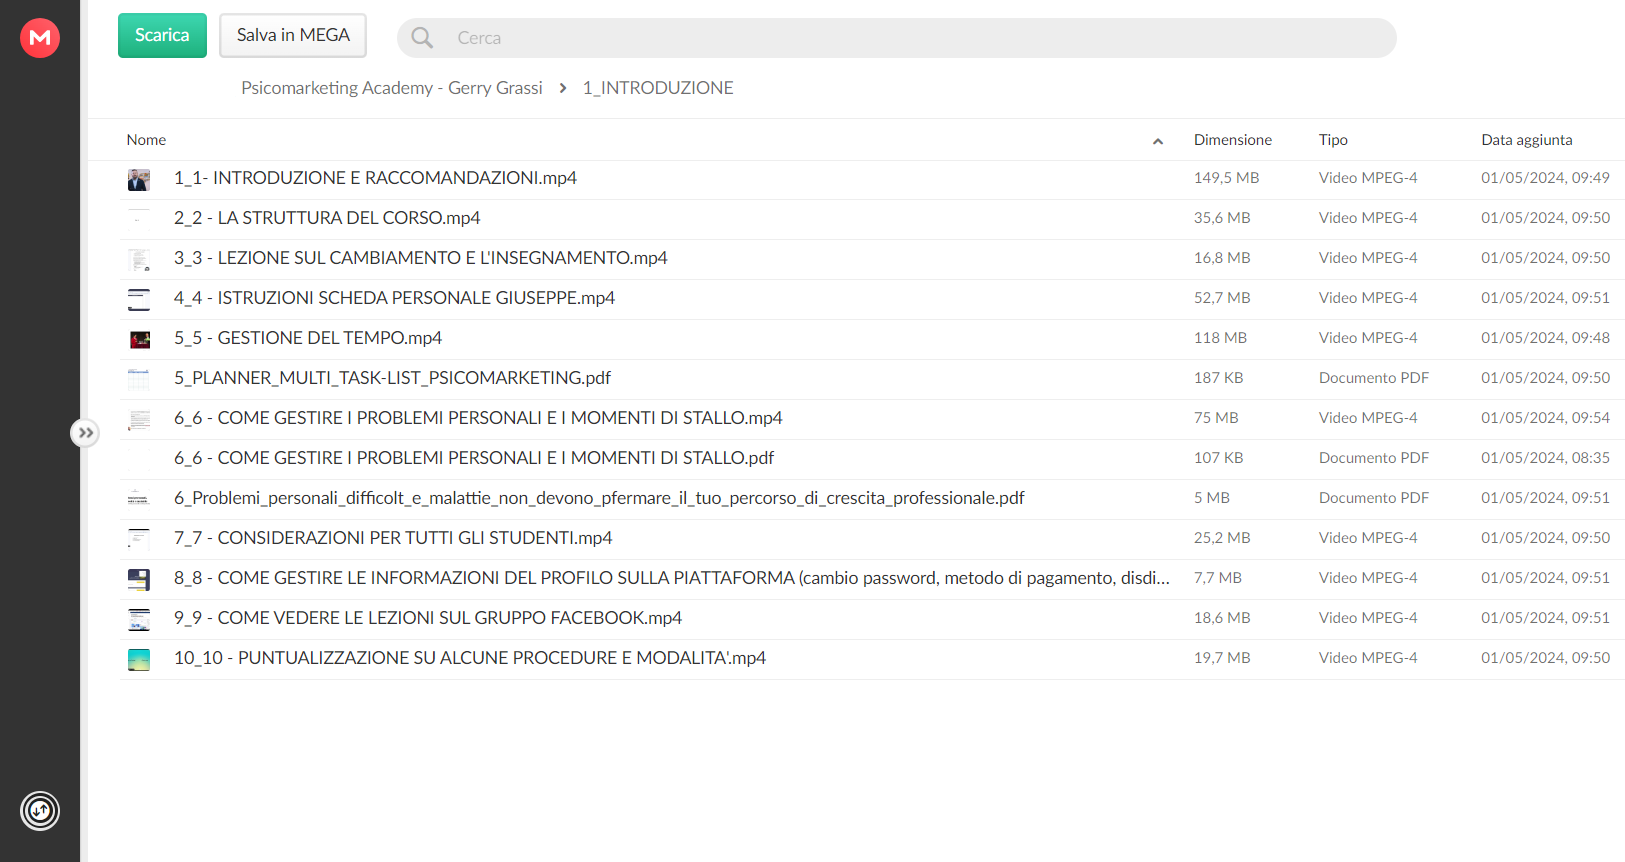Click thumbnail of 8_8 - COME GESTIRE LE INFORMAZIONI file

click(139, 579)
